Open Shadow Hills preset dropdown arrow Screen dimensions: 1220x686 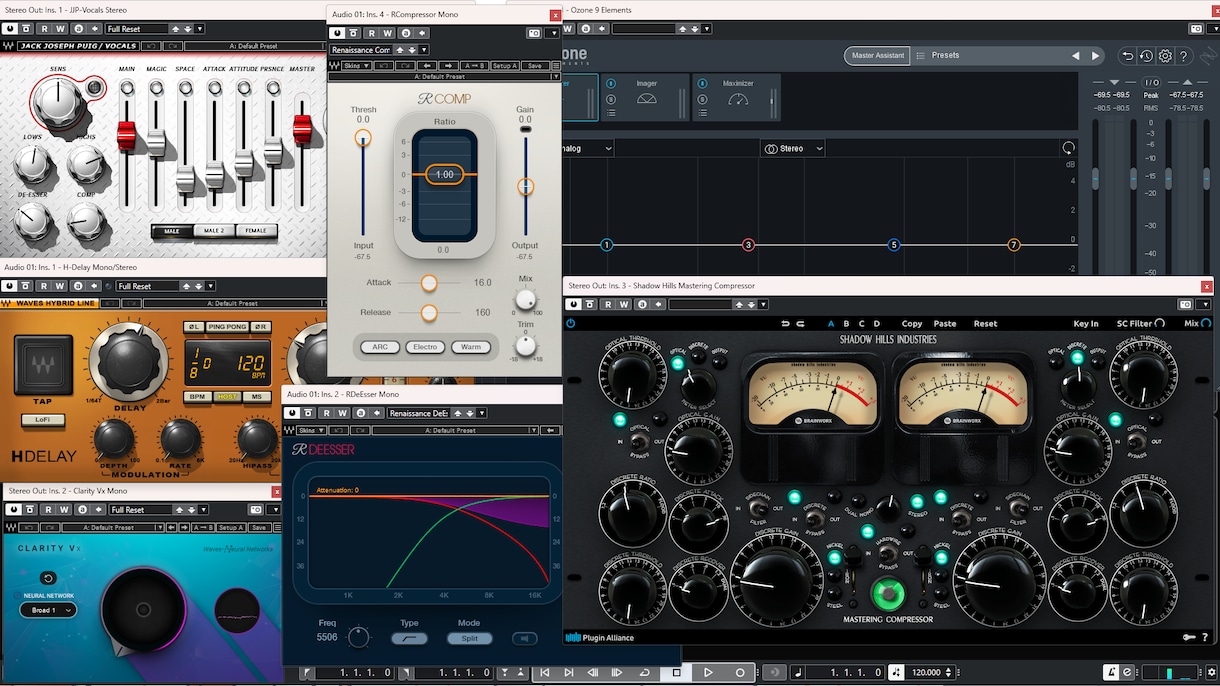tap(765, 304)
